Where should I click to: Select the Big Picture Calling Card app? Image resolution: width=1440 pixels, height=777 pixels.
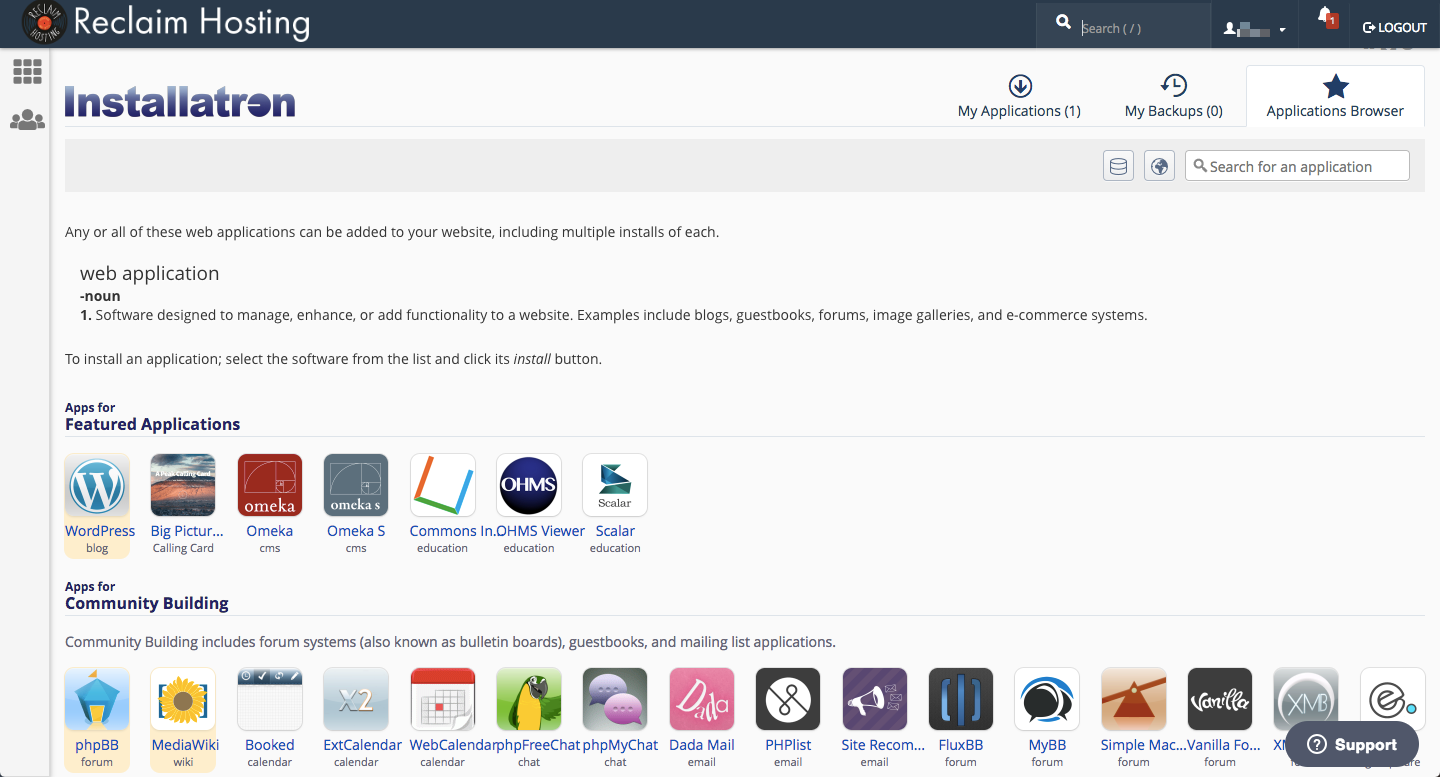[183, 486]
